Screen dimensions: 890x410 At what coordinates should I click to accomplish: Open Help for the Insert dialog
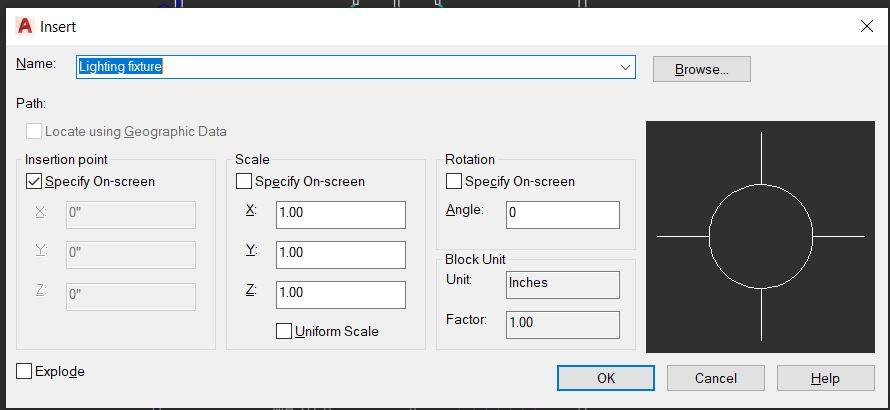825,379
